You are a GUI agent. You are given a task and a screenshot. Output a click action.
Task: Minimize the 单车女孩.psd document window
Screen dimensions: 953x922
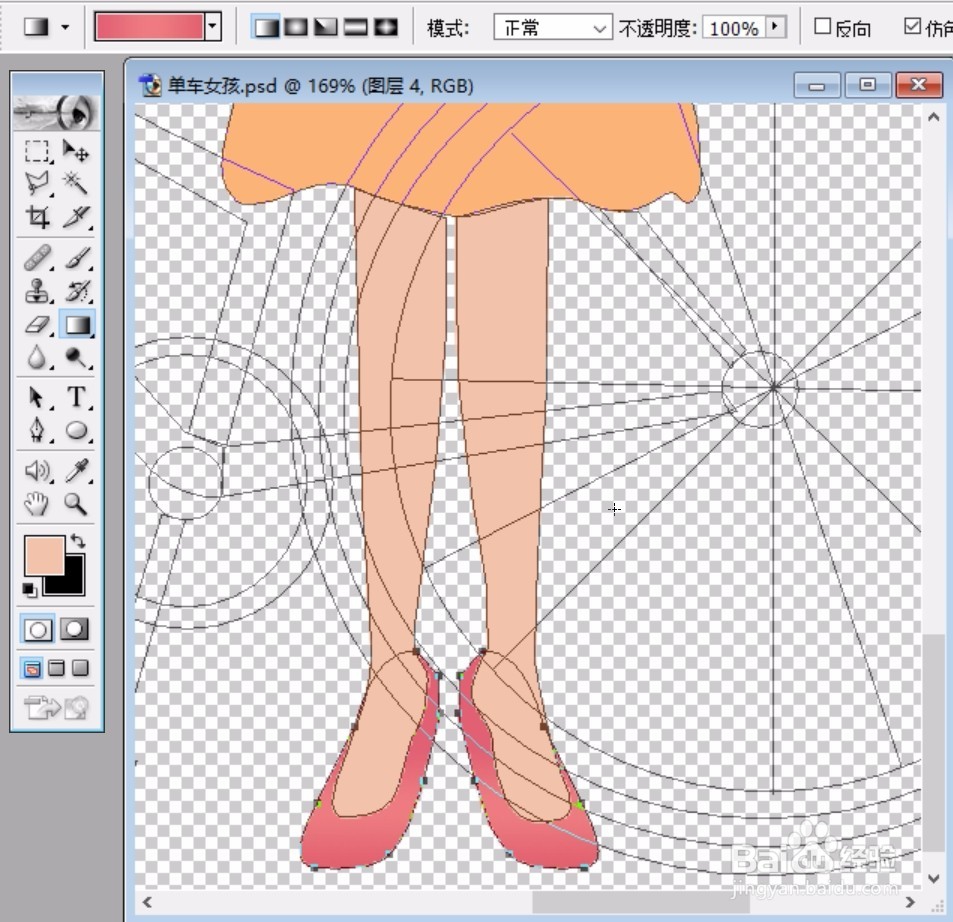point(817,86)
